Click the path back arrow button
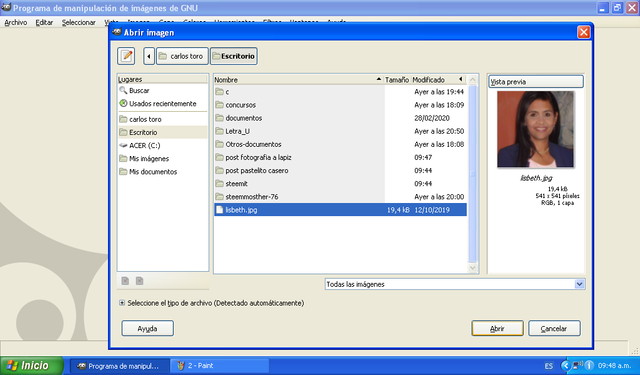This screenshot has width=640, height=375. [149, 56]
